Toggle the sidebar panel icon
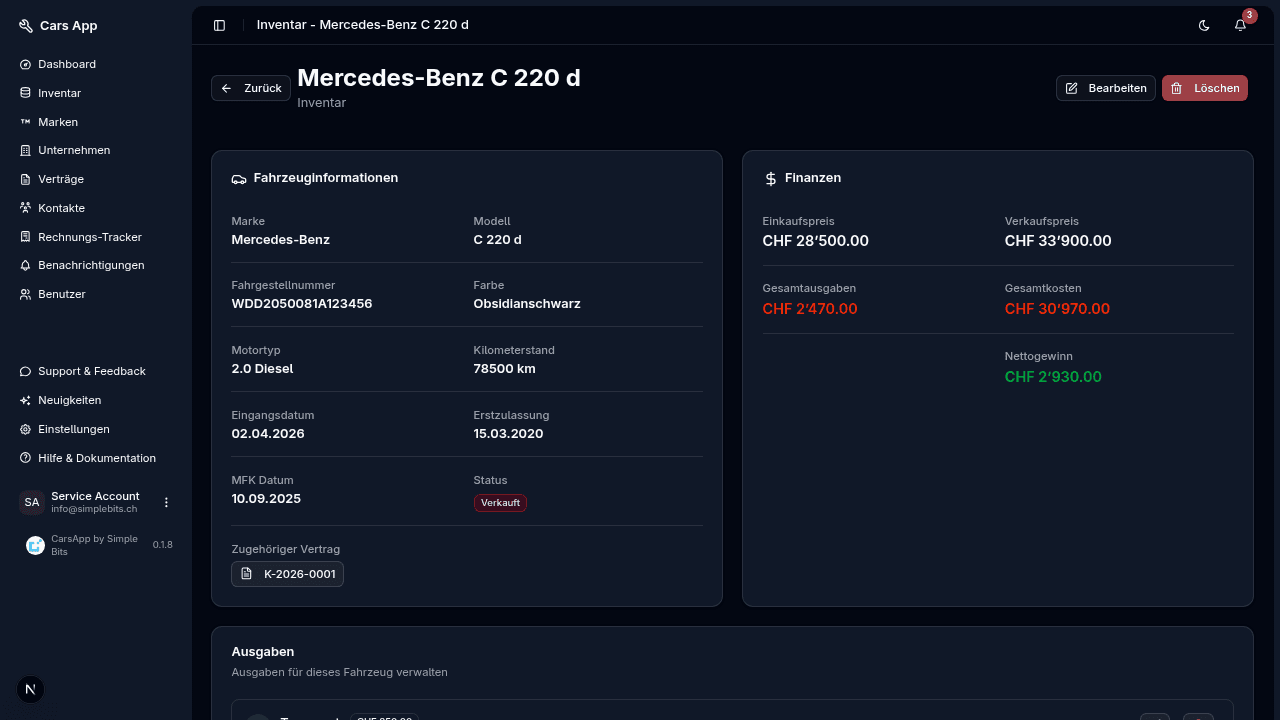 coord(220,25)
